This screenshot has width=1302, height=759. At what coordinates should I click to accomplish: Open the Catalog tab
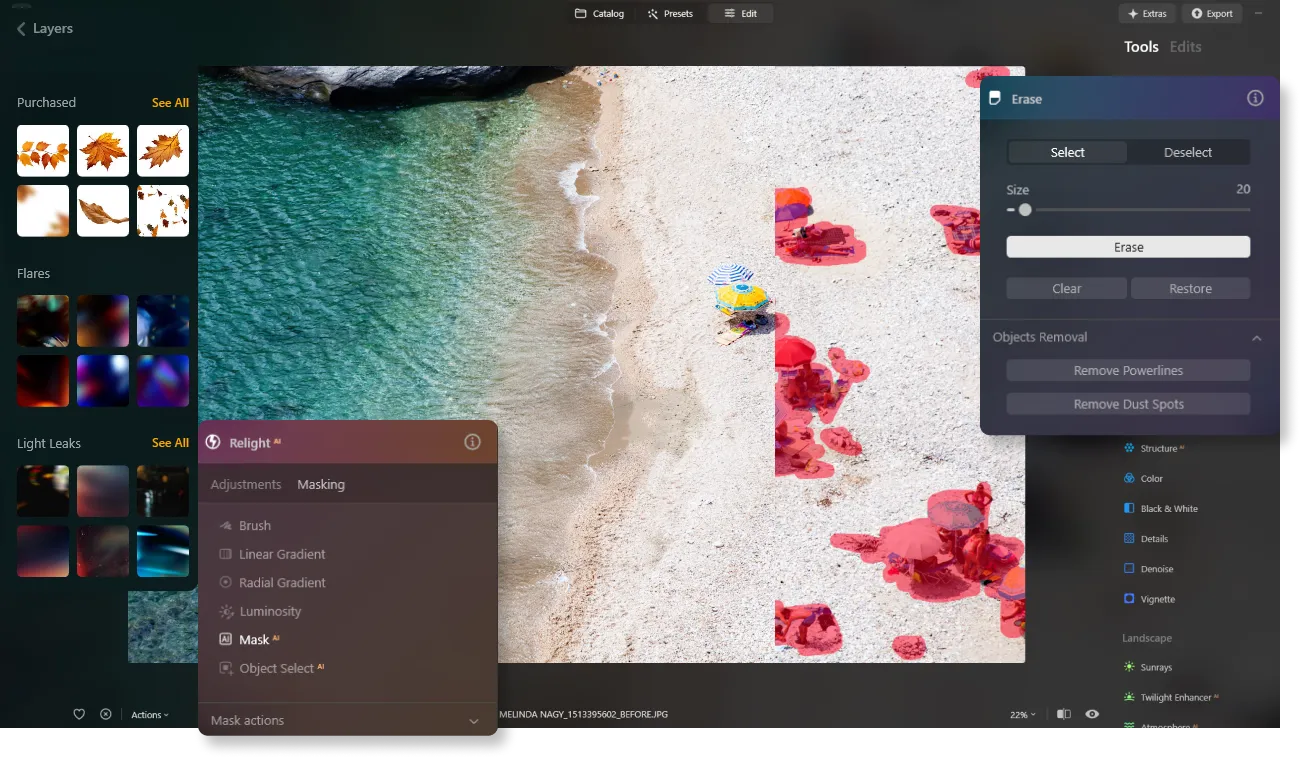599,13
